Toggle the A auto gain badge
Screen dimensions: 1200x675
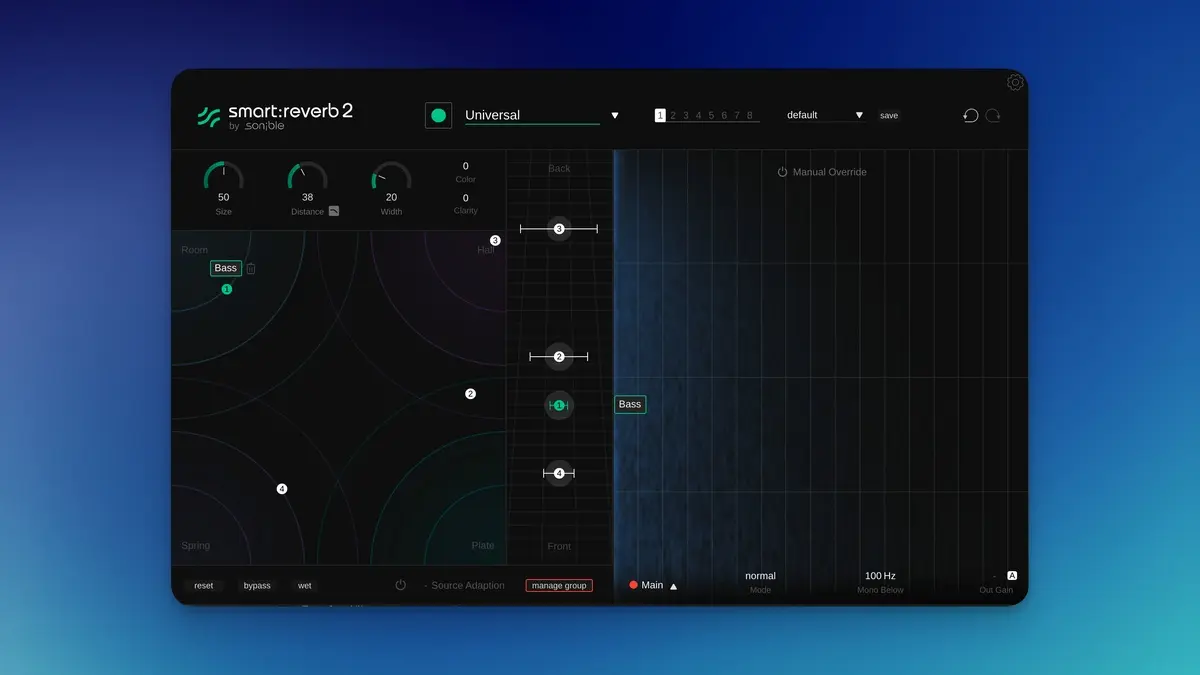click(x=1012, y=575)
